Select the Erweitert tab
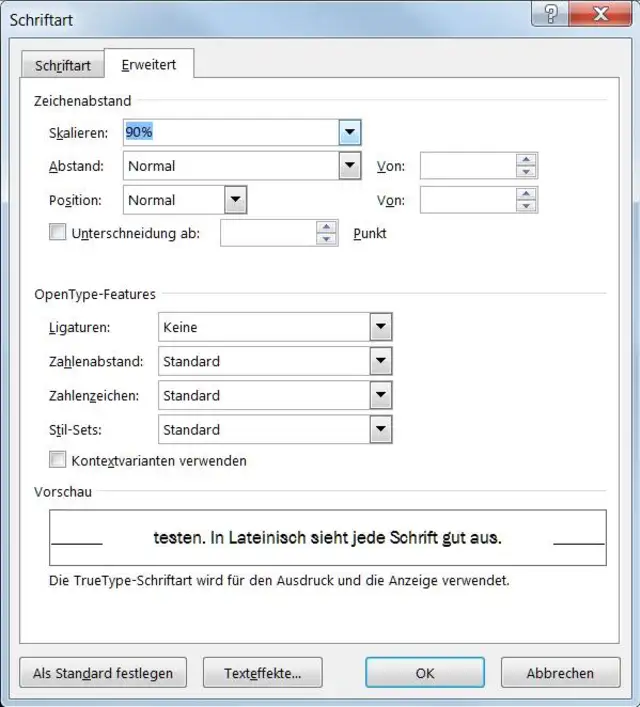The width and height of the screenshot is (640, 707). (149, 65)
